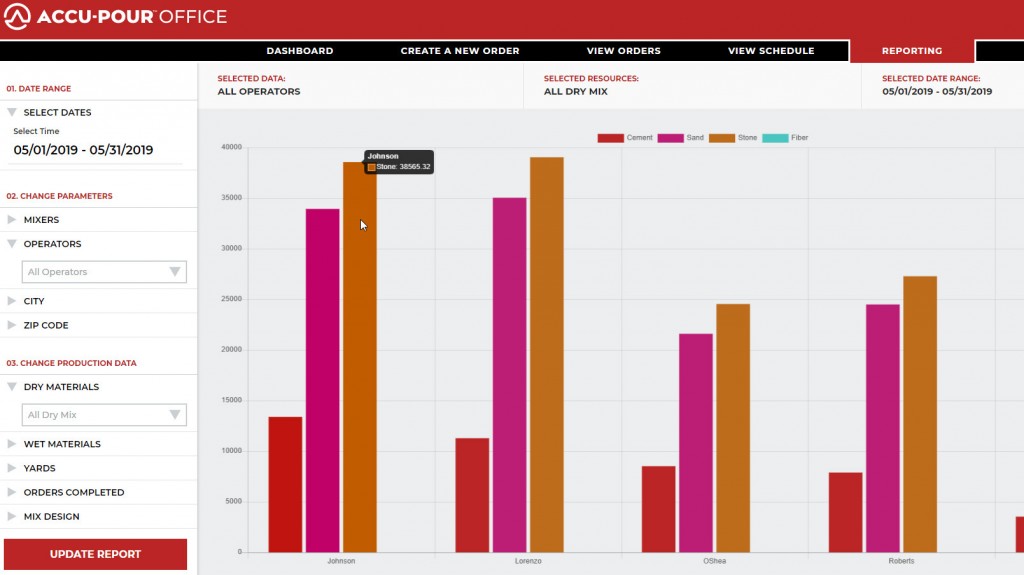
Task: Click the Selected Data All Operators text
Action: tap(259, 91)
